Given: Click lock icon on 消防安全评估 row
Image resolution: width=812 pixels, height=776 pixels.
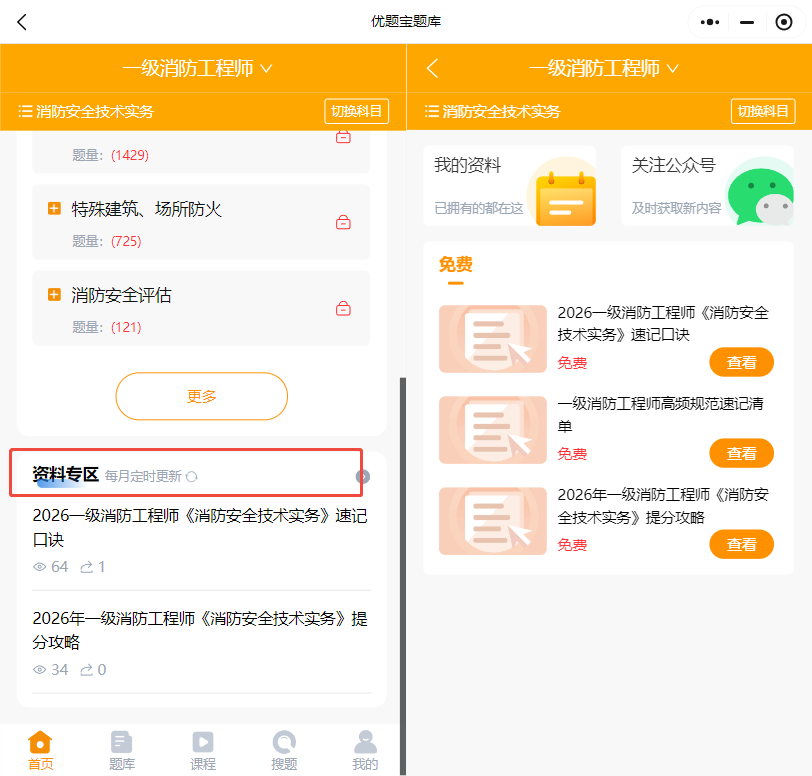Looking at the screenshot, I should tap(343, 308).
